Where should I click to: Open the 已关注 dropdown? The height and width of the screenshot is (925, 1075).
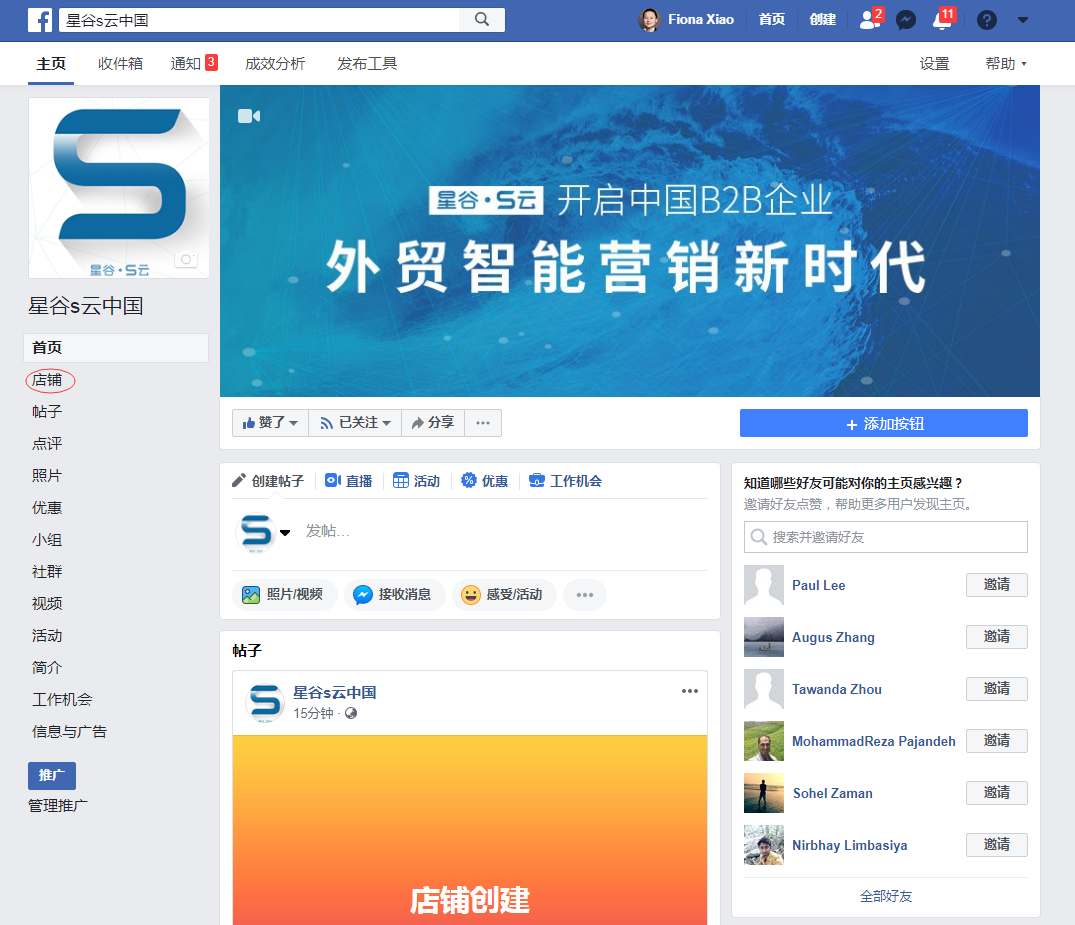pos(355,422)
